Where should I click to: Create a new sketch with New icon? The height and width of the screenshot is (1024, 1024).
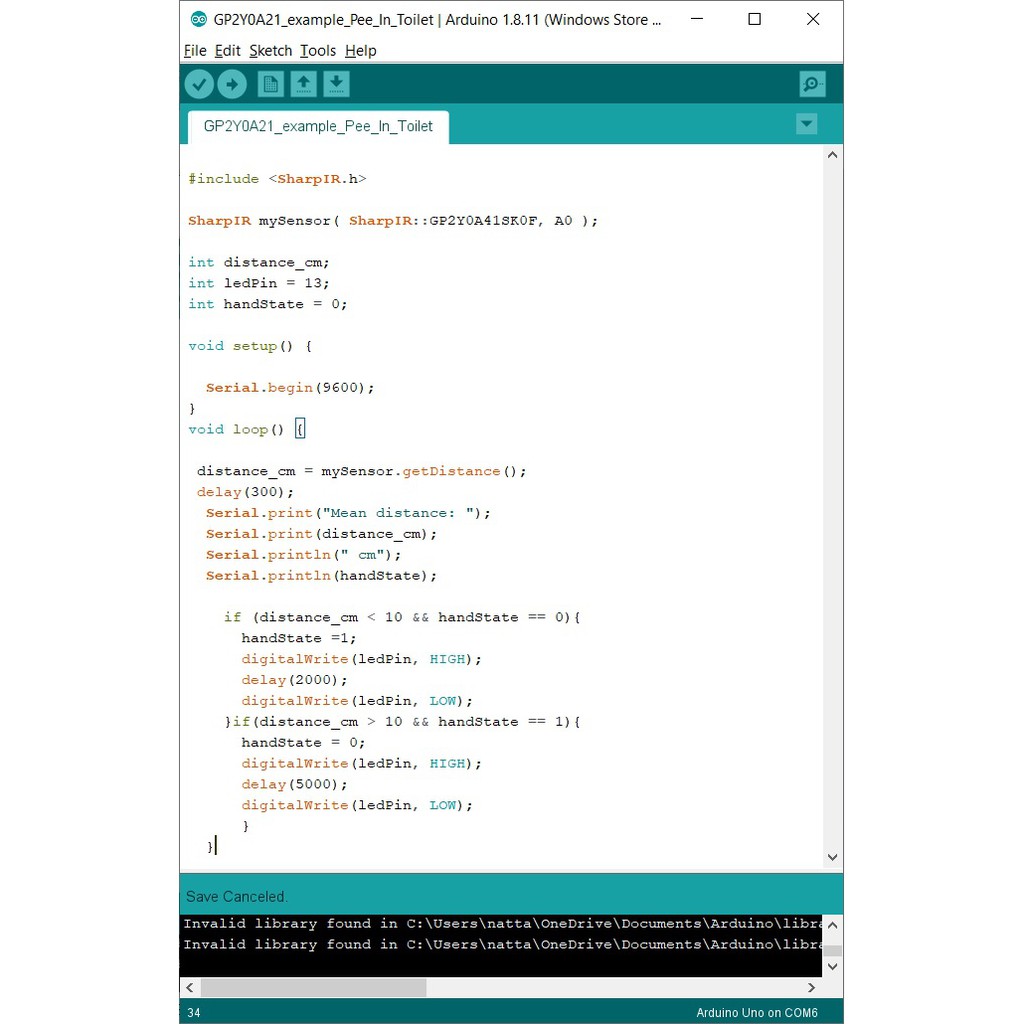(270, 84)
